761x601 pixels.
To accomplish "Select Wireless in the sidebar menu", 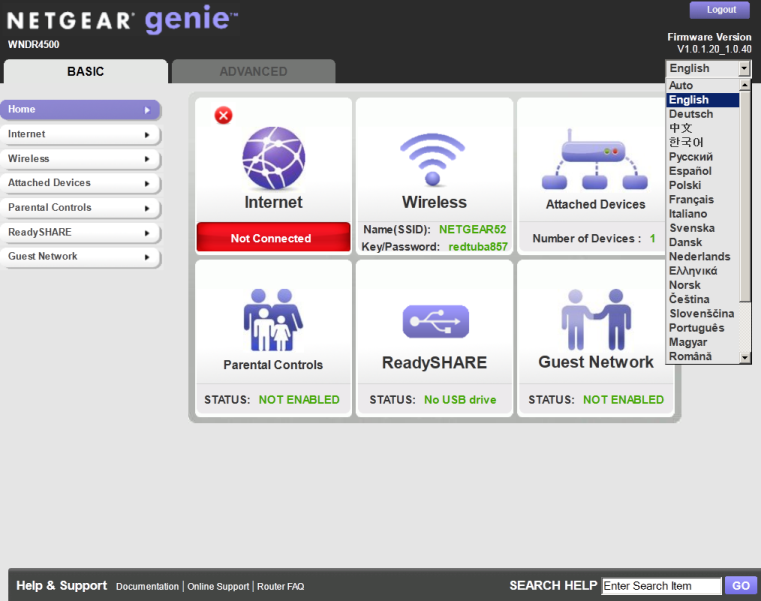I will [x=80, y=159].
